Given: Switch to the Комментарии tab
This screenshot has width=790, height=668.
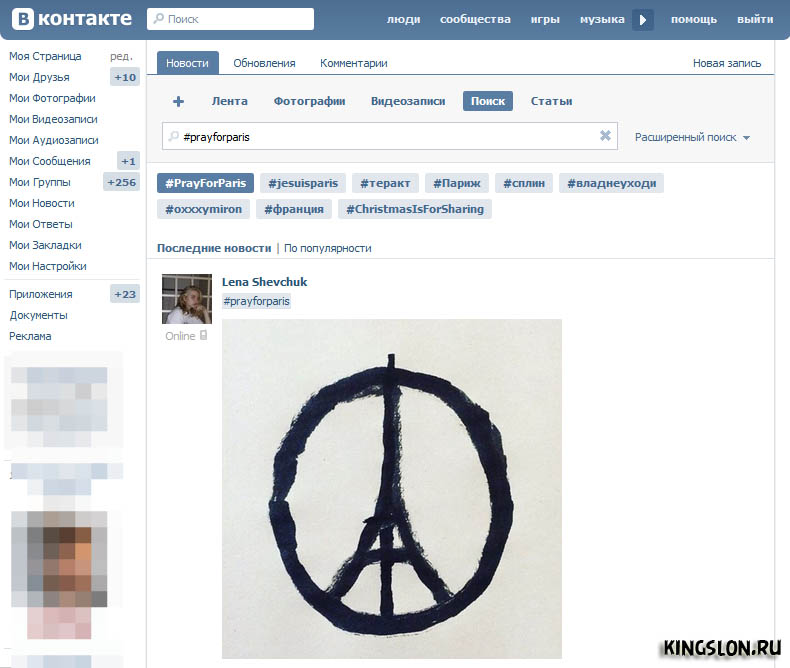Looking at the screenshot, I should point(354,63).
